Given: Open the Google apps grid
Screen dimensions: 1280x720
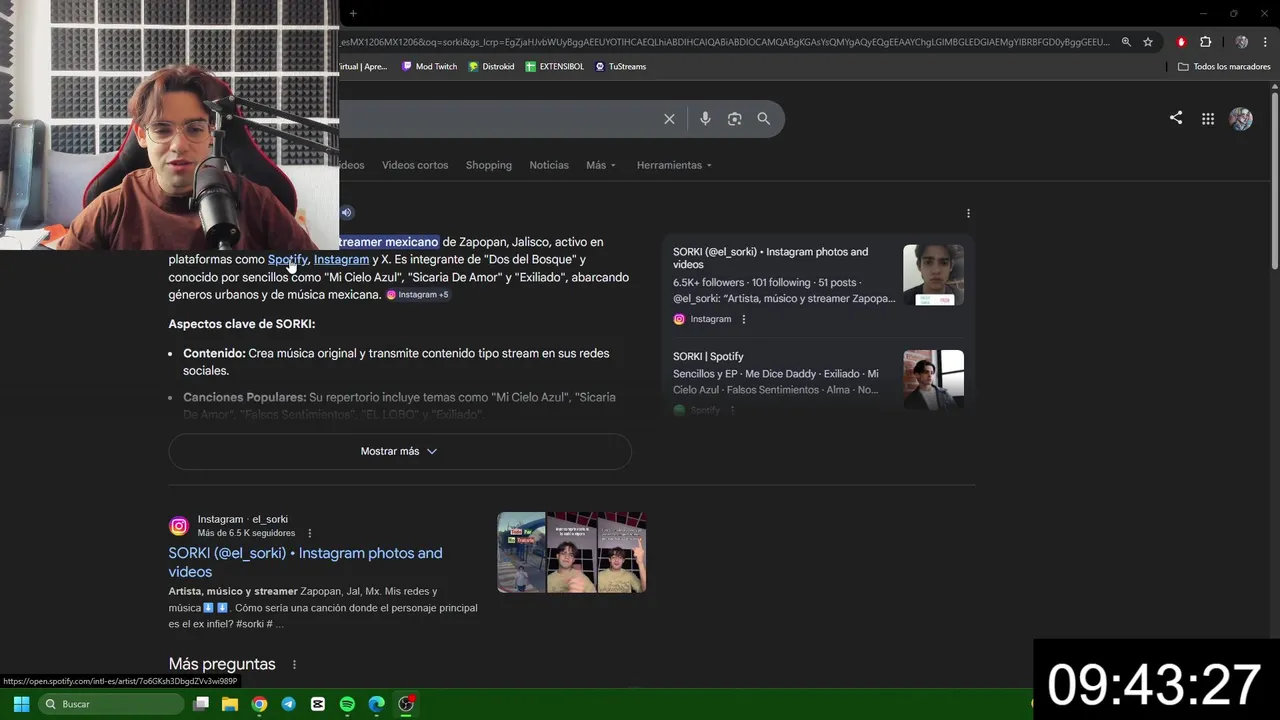Looking at the screenshot, I should 1208,119.
